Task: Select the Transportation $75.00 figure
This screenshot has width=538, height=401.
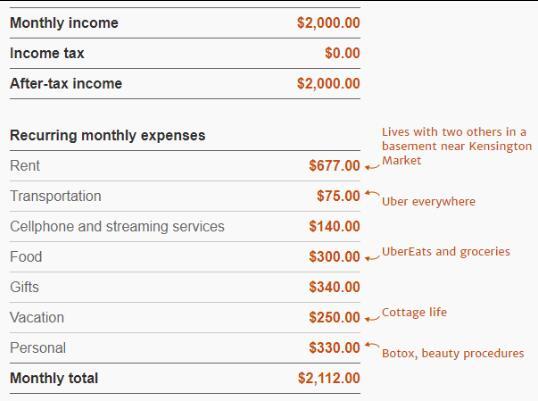Action: coord(338,196)
